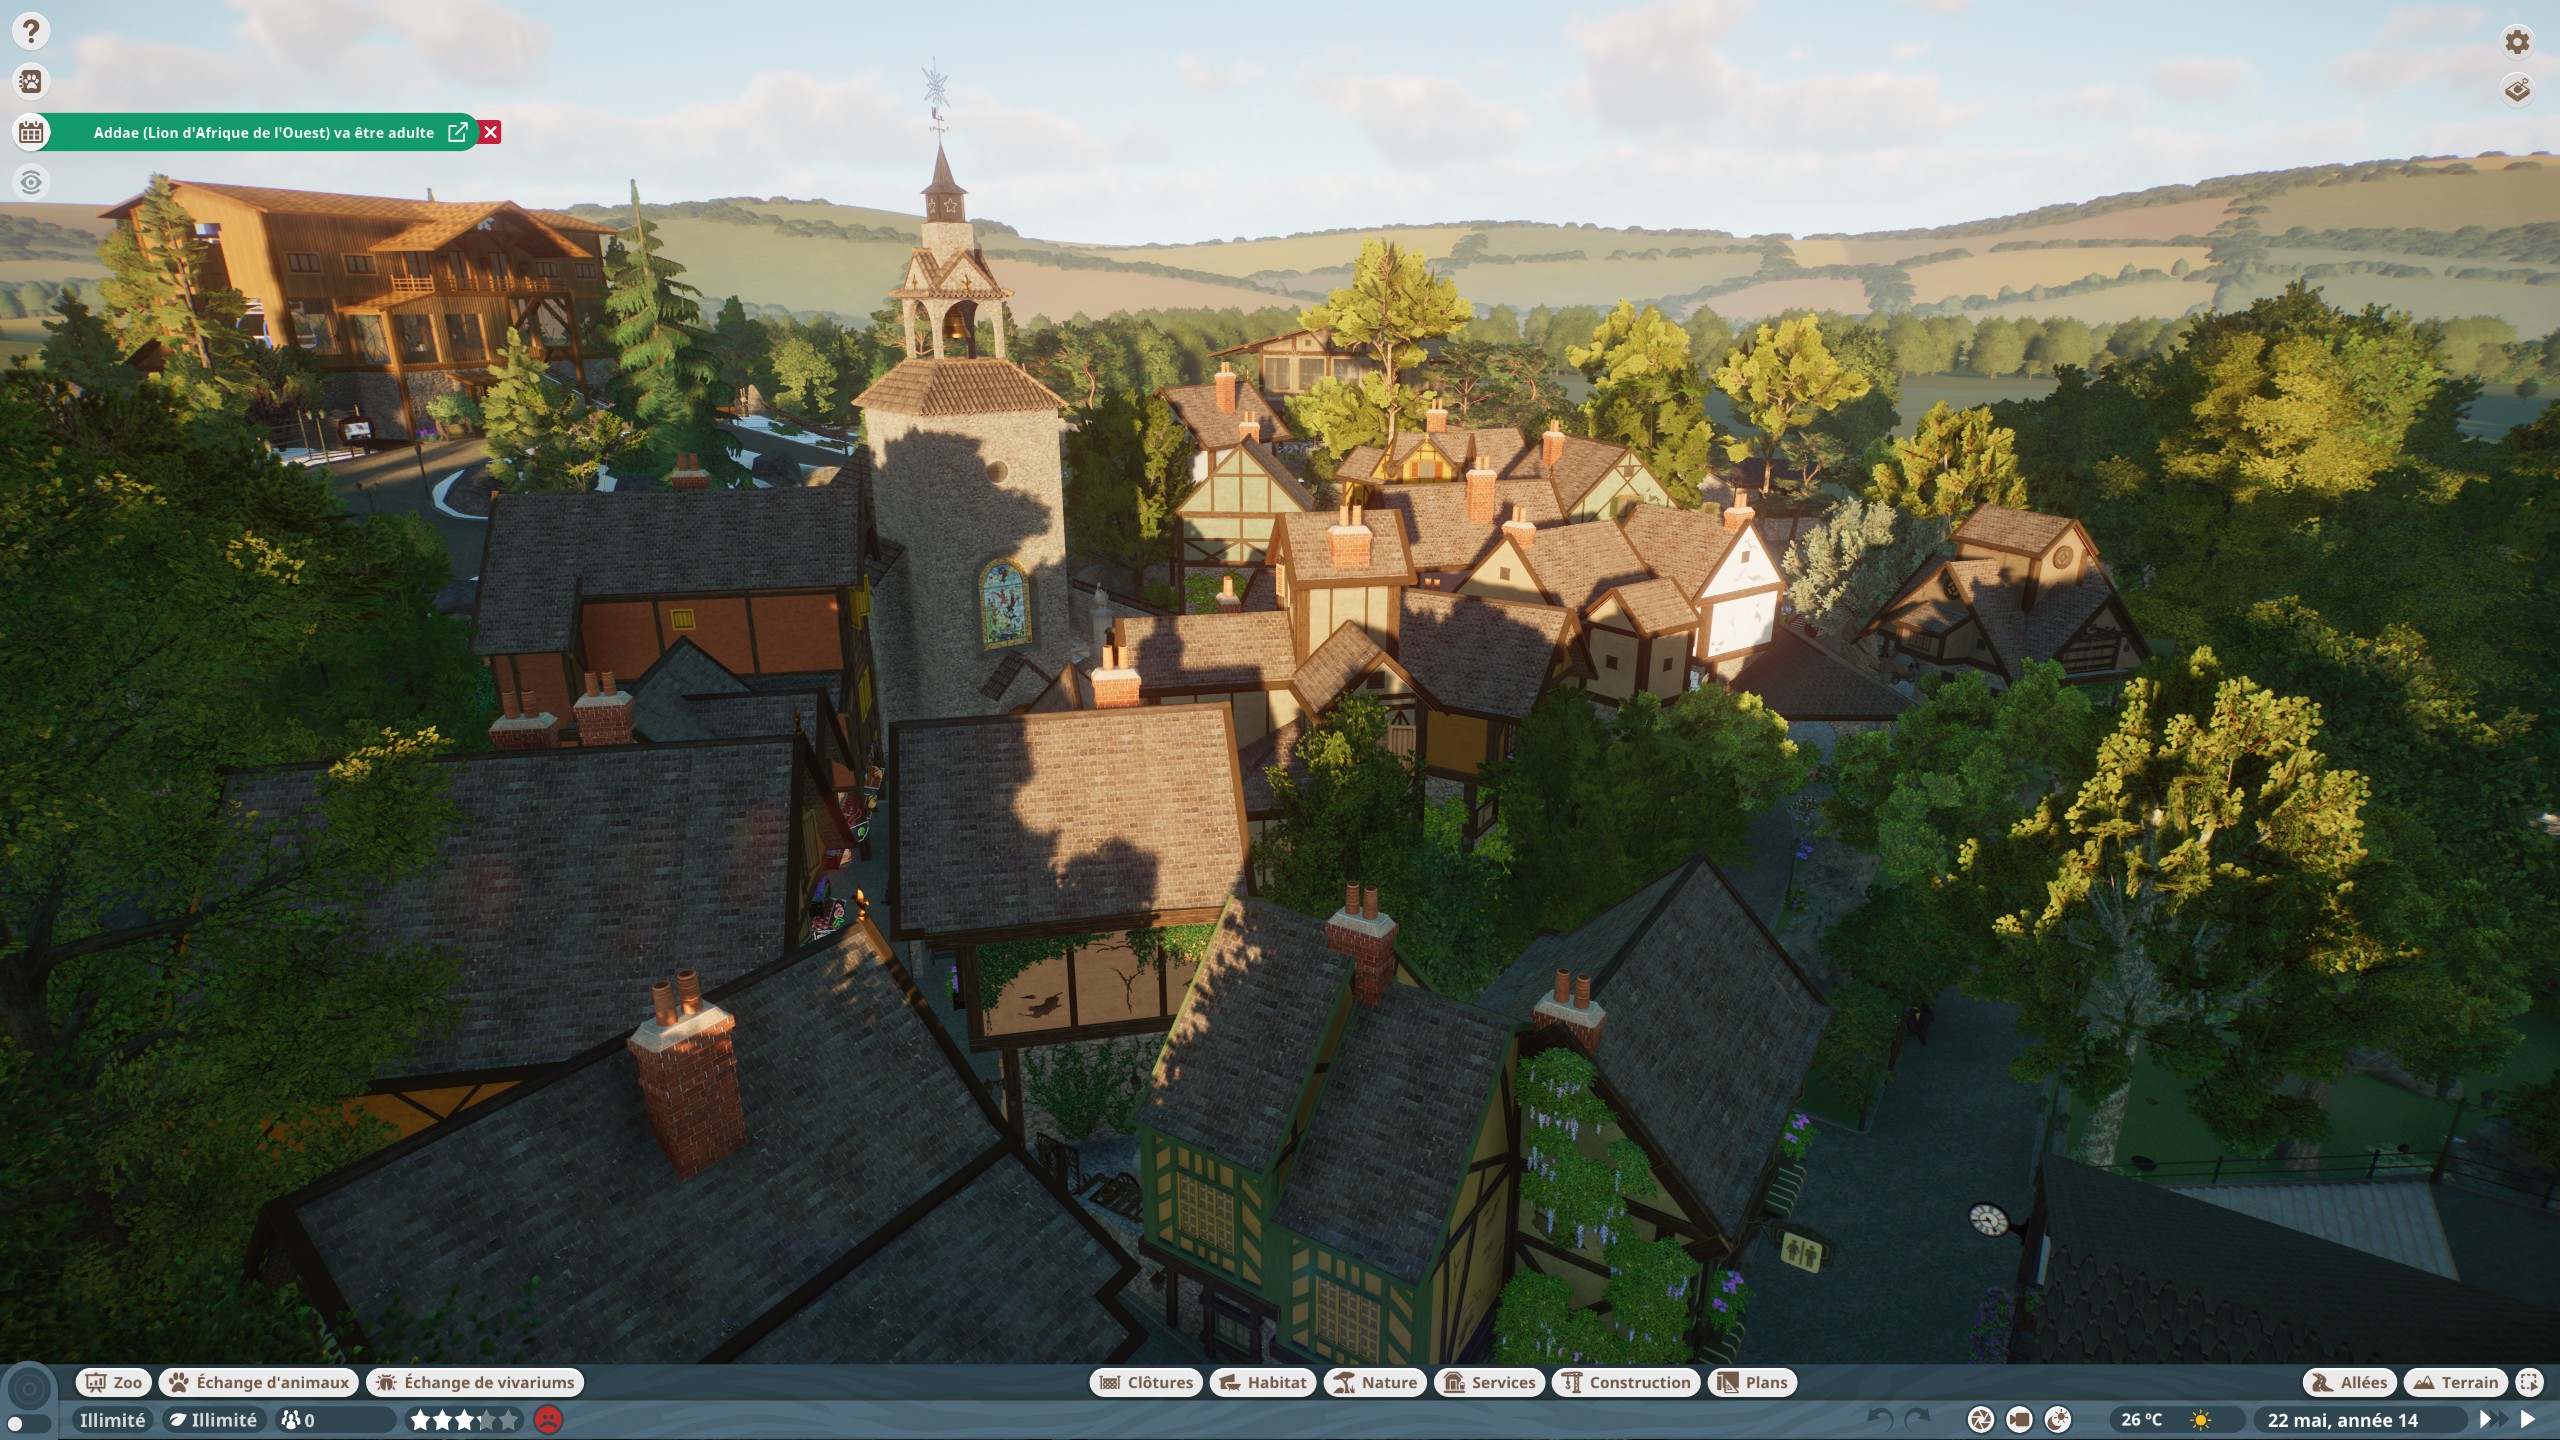Open the settings gear icon
The image size is (2560, 1440).
[x=2517, y=41]
